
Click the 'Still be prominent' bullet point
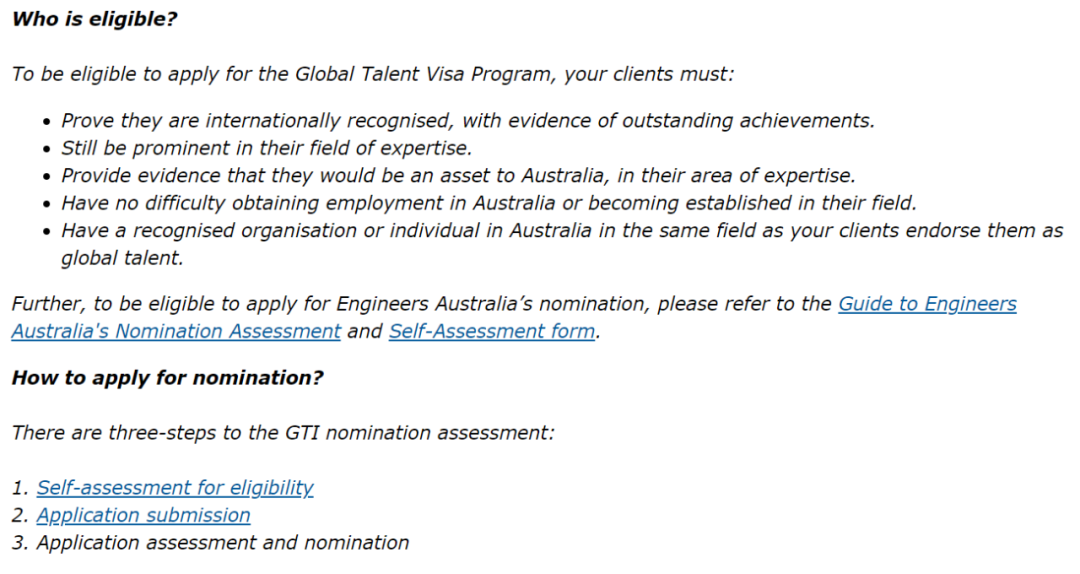(x=267, y=148)
